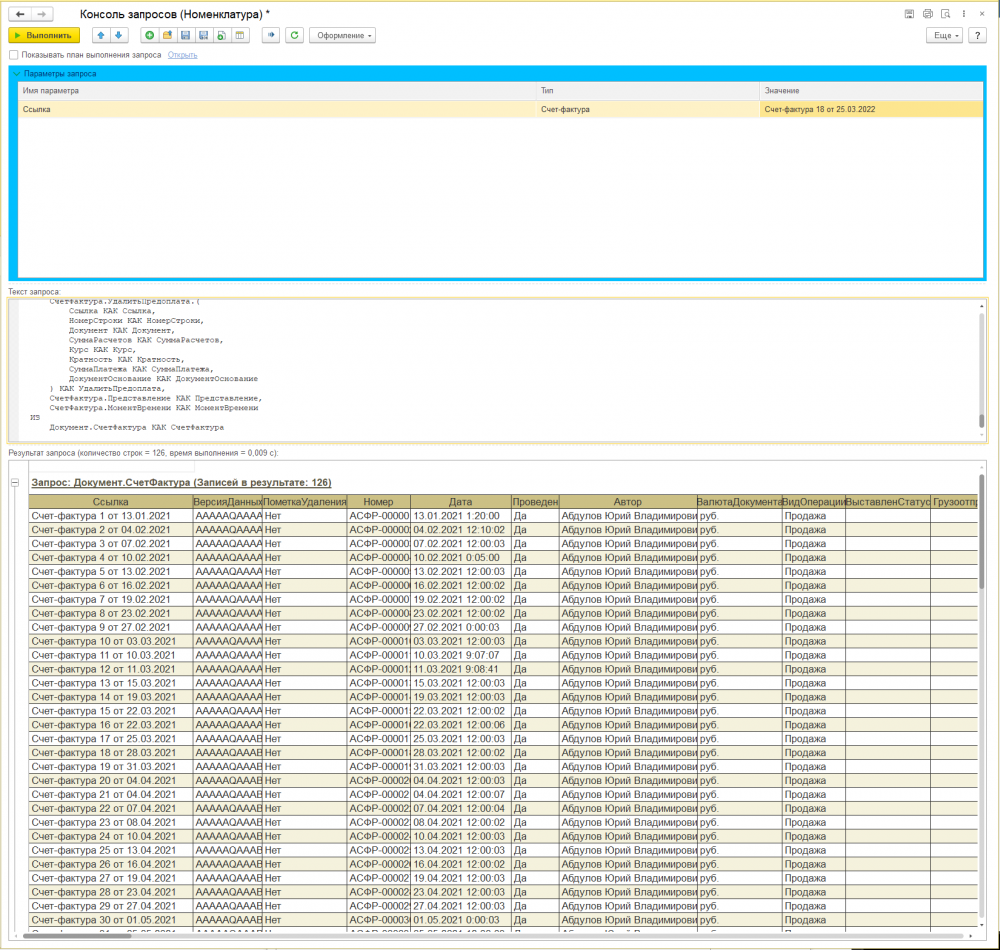Click the save-as floppy disk icon
Viewport: 1000px width, 950px height.
[203, 35]
